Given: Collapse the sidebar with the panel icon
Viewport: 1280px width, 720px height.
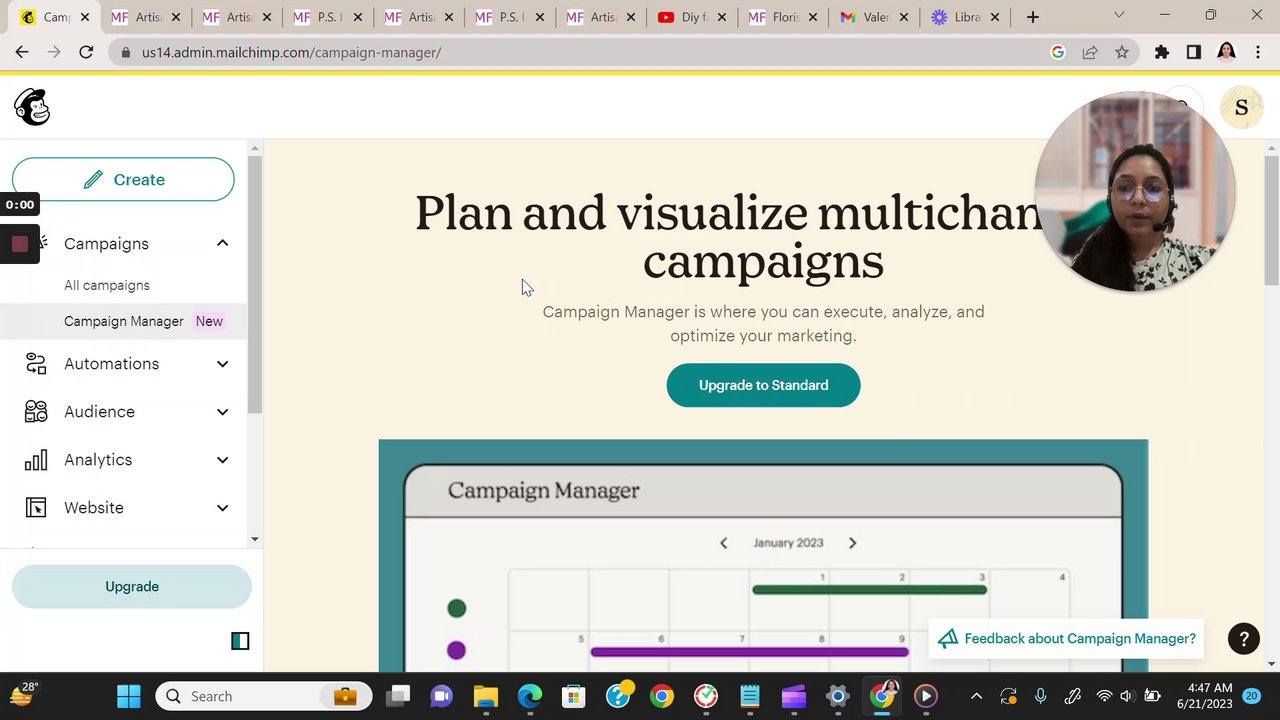Looking at the screenshot, I should pos(240,641).
